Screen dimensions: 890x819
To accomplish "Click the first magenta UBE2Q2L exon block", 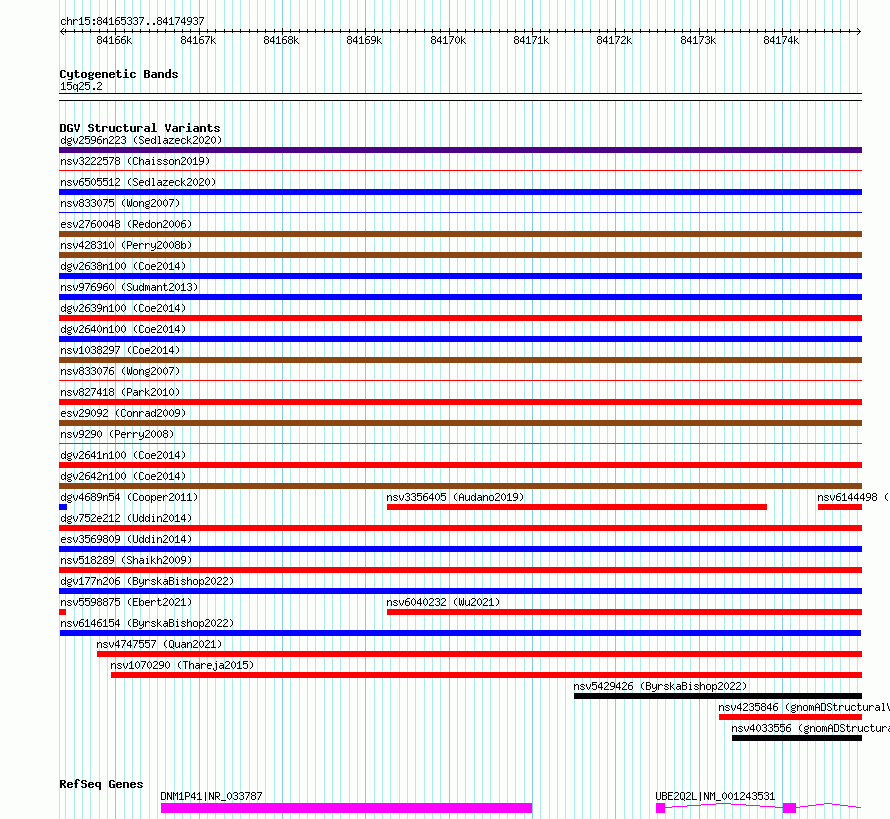I will tap(660, 808).
